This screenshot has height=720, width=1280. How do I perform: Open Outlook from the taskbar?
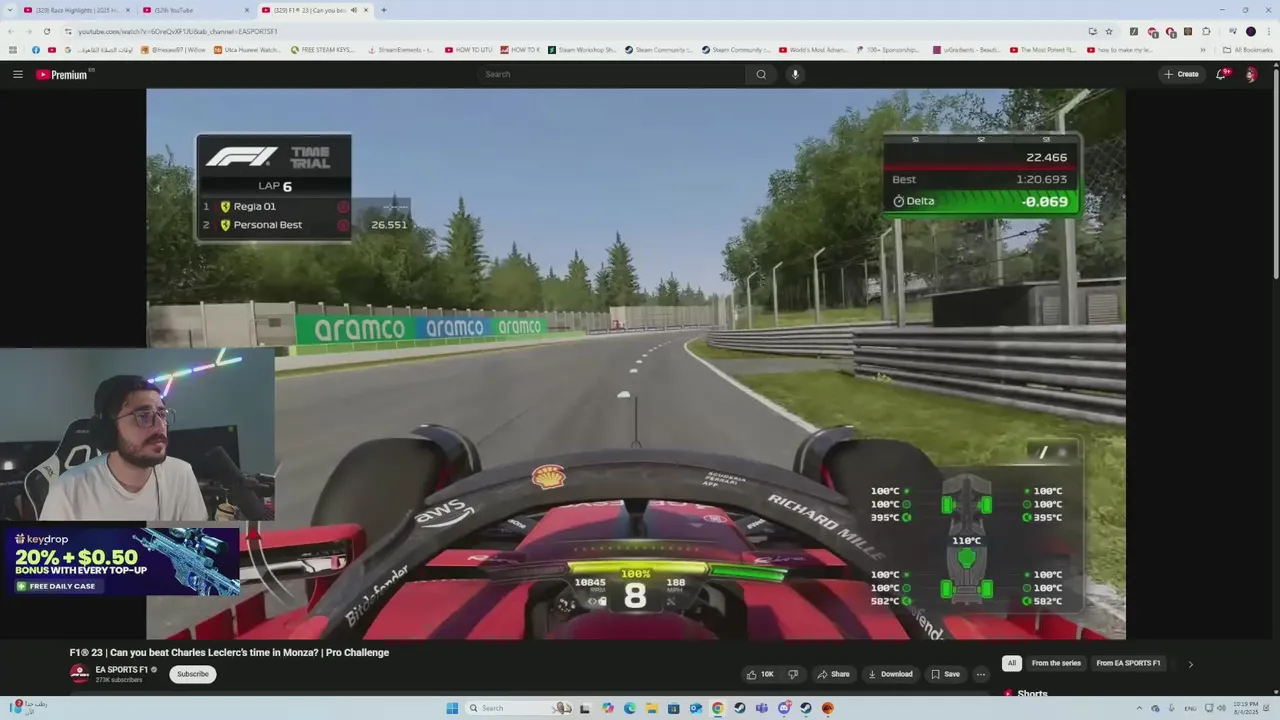pos(696,708)
